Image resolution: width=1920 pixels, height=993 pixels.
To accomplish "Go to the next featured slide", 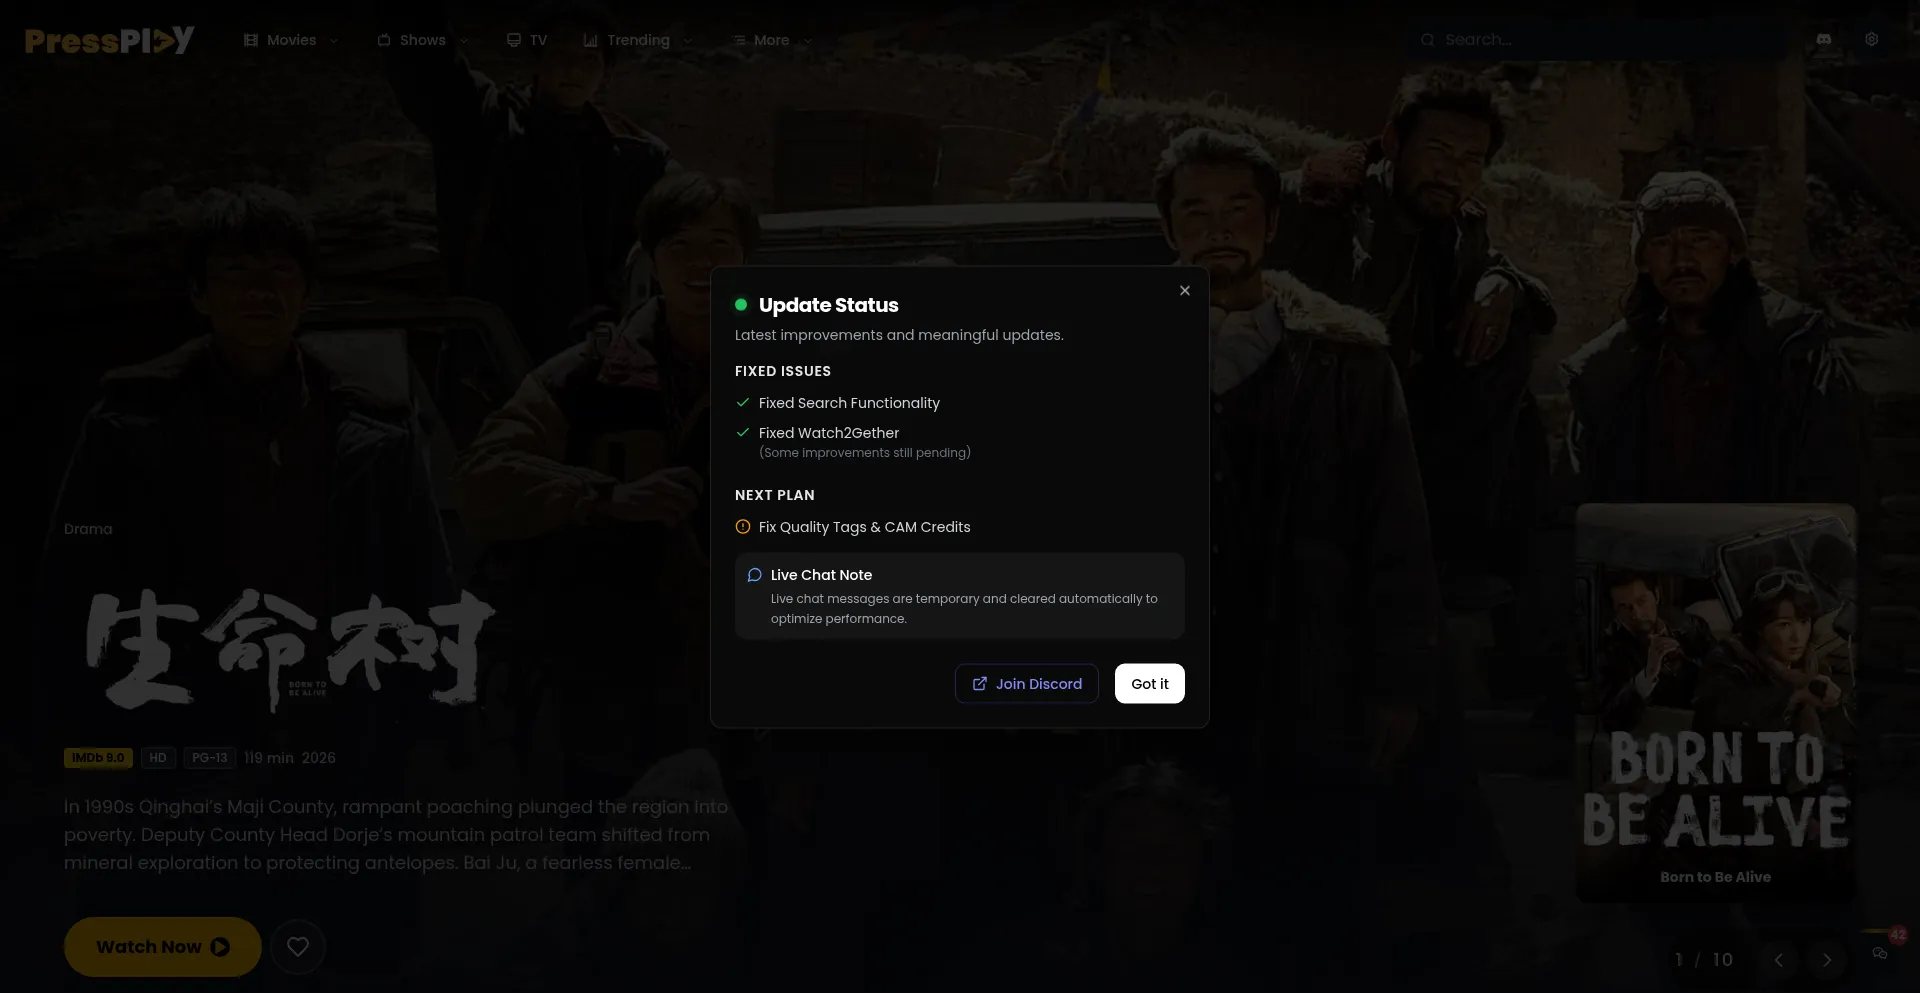I will pos(1827,960).
